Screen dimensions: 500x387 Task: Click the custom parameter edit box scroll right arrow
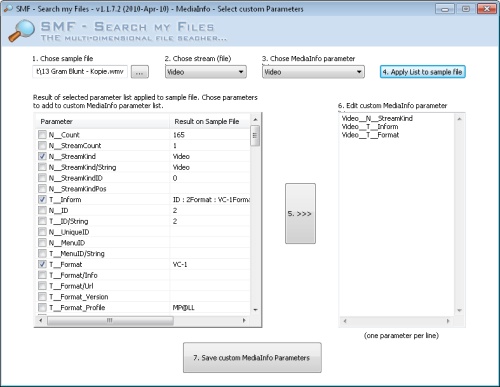click(448, 321)
